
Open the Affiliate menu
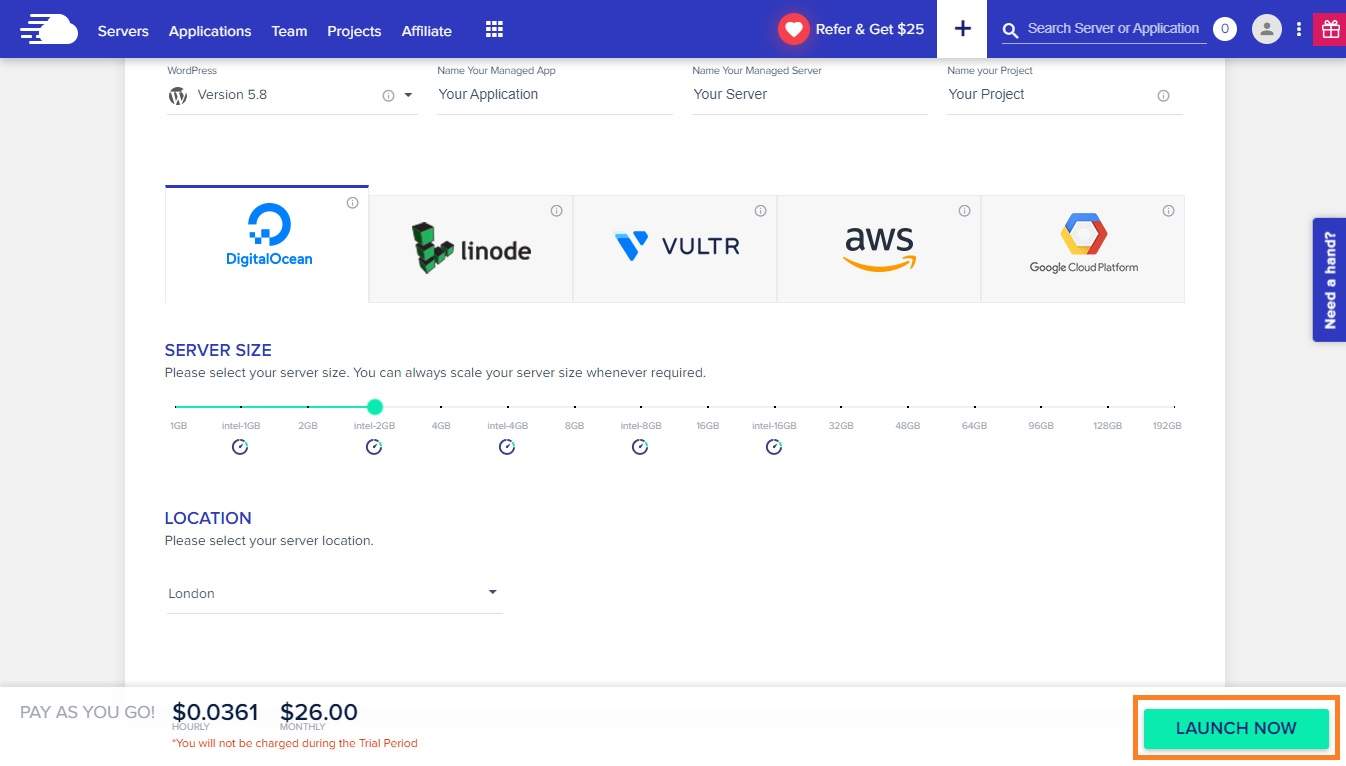427,31
